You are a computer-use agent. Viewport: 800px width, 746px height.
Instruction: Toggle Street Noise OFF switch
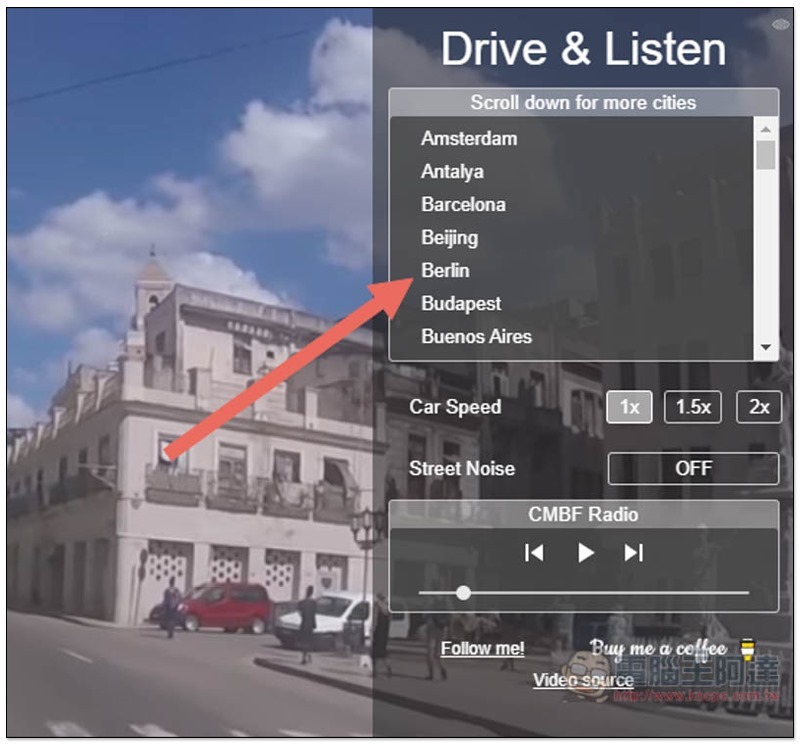[693, 468]
